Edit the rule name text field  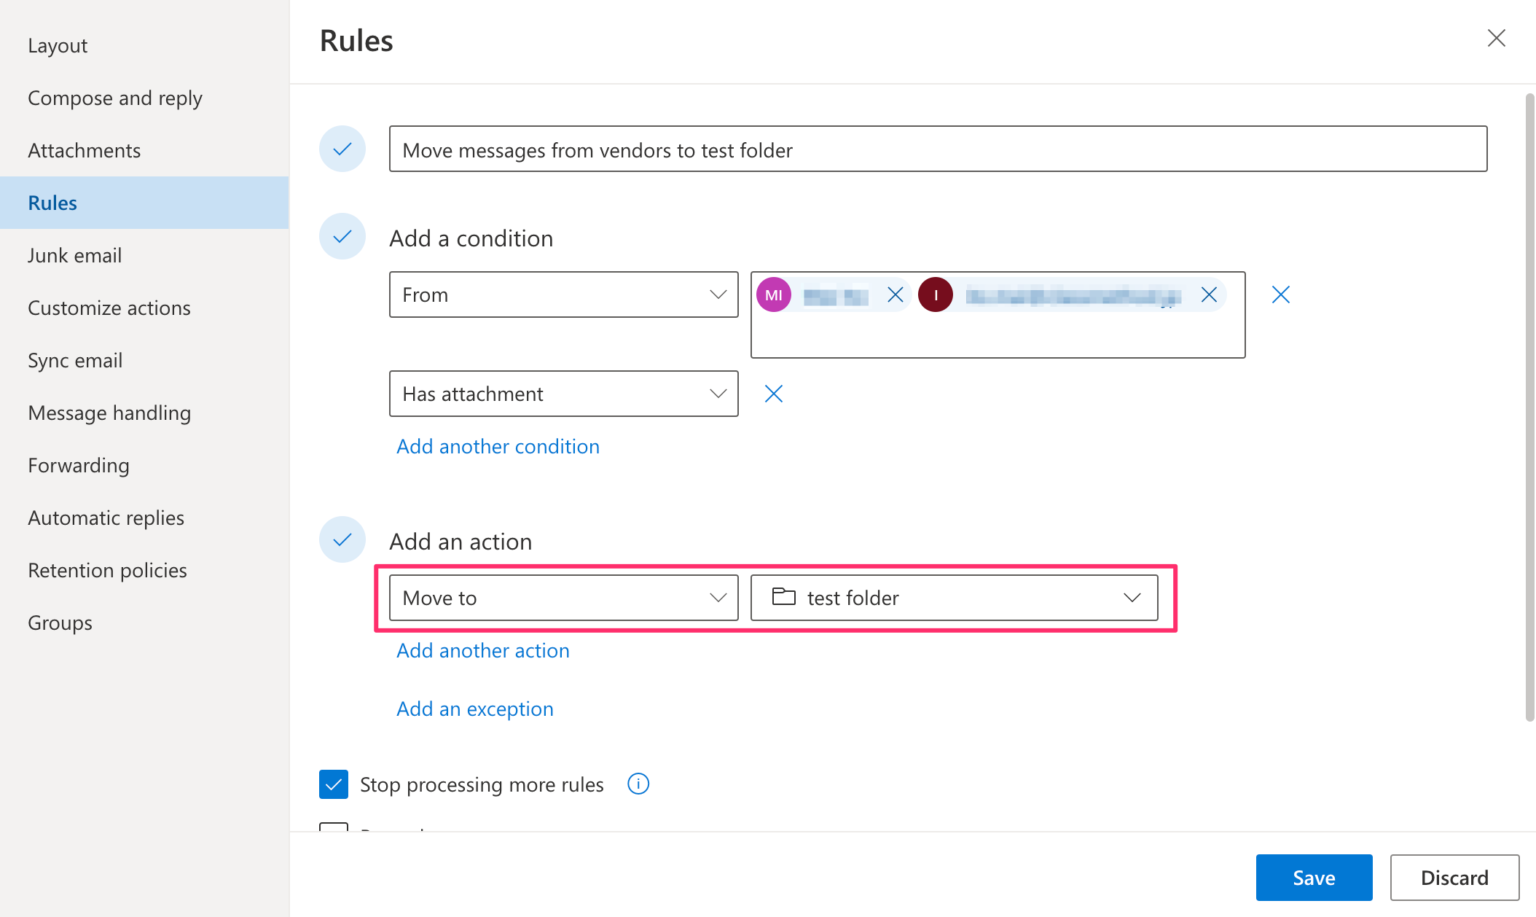pyautogui.click(x=937, y=149)
